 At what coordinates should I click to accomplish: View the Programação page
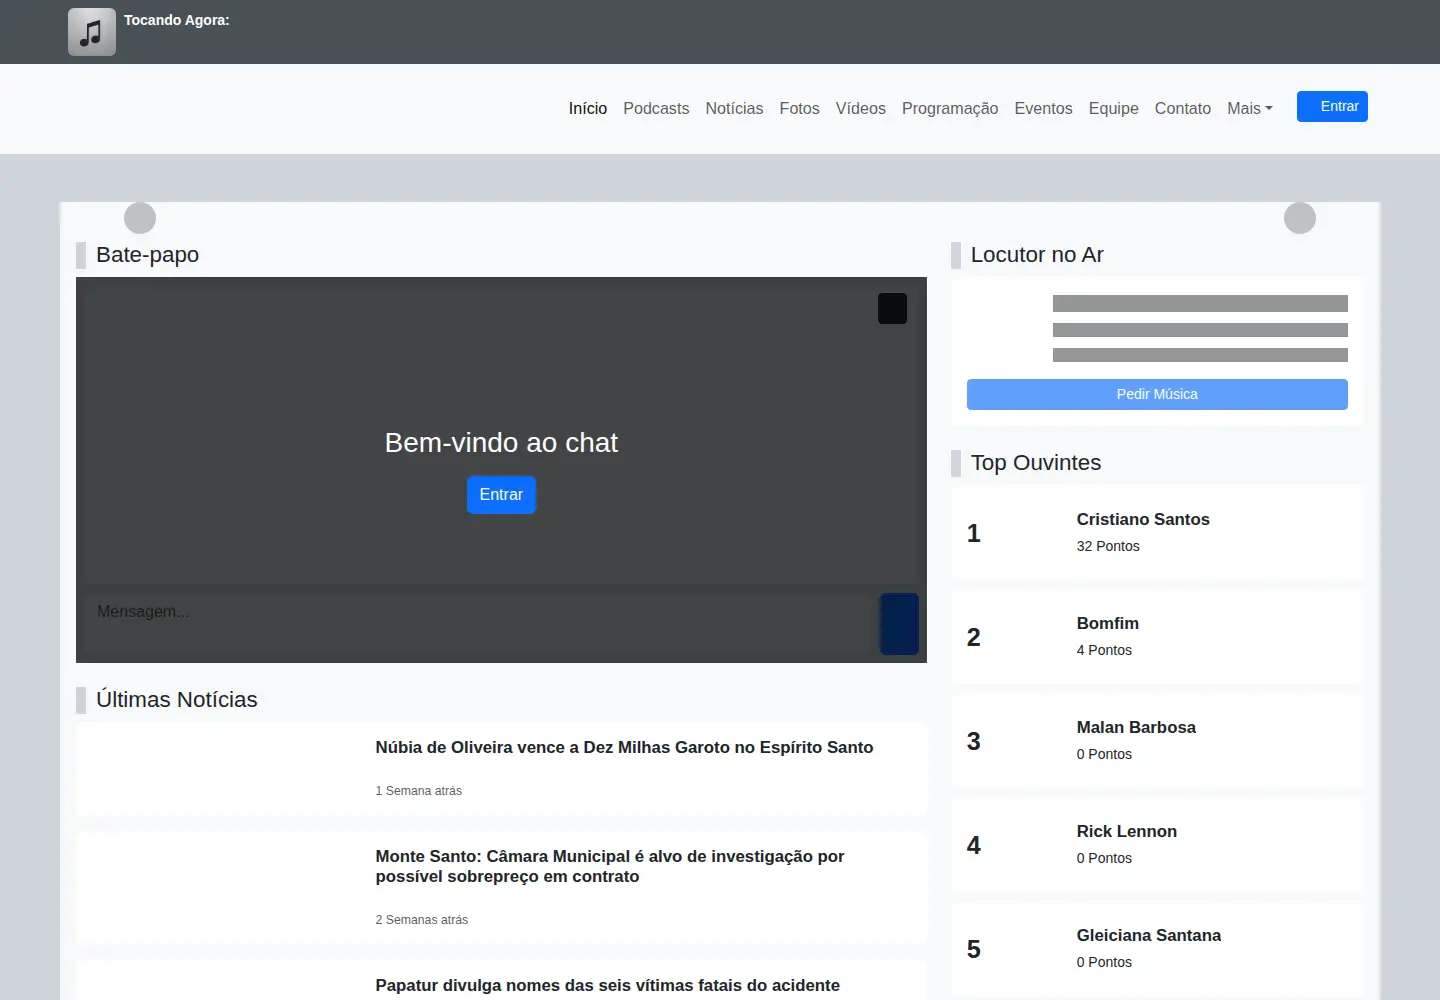[x=950, y=108]
